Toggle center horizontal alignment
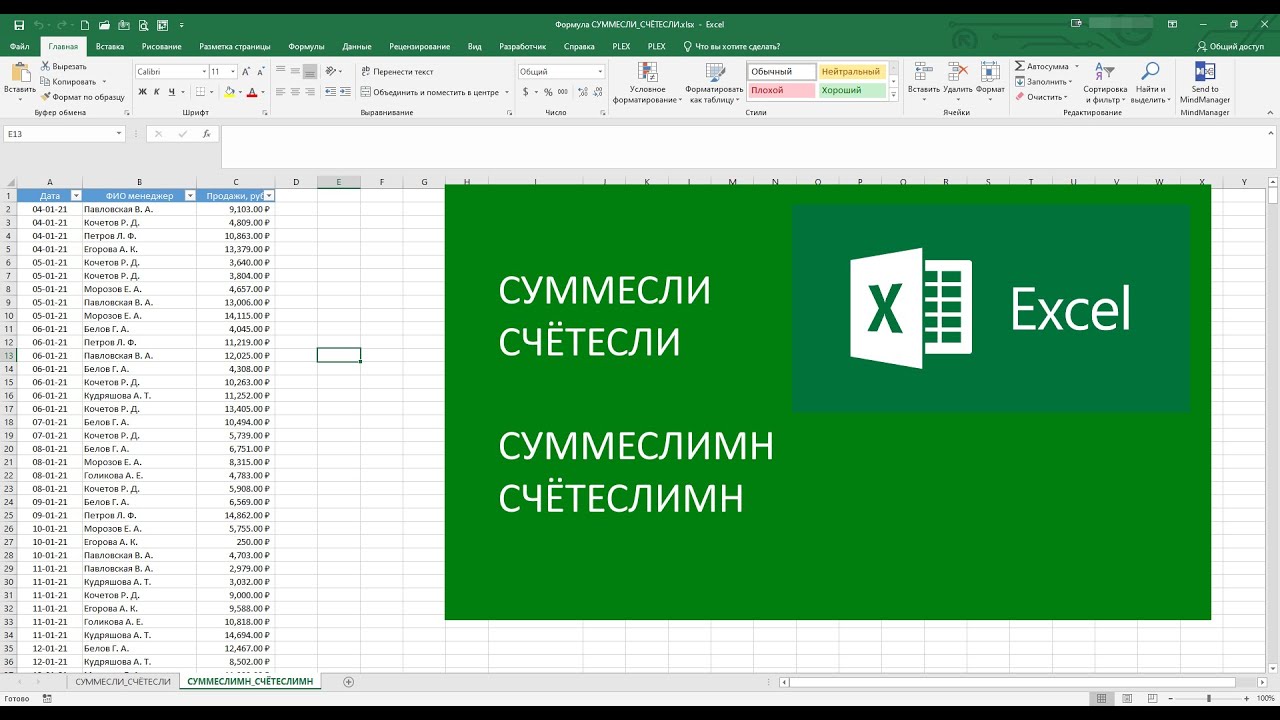 295,92
